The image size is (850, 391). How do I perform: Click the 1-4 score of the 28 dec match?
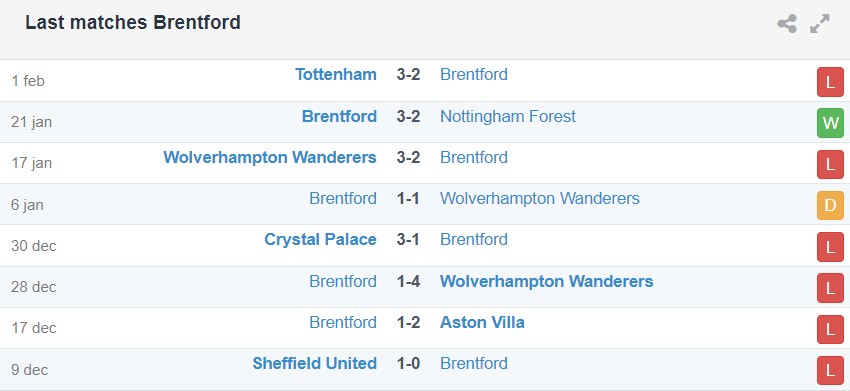[408, 281]
